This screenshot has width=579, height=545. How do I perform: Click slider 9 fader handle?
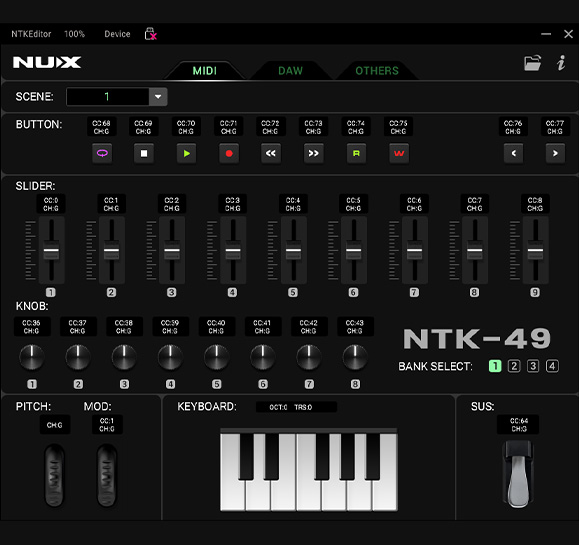[x=535, y=250]
